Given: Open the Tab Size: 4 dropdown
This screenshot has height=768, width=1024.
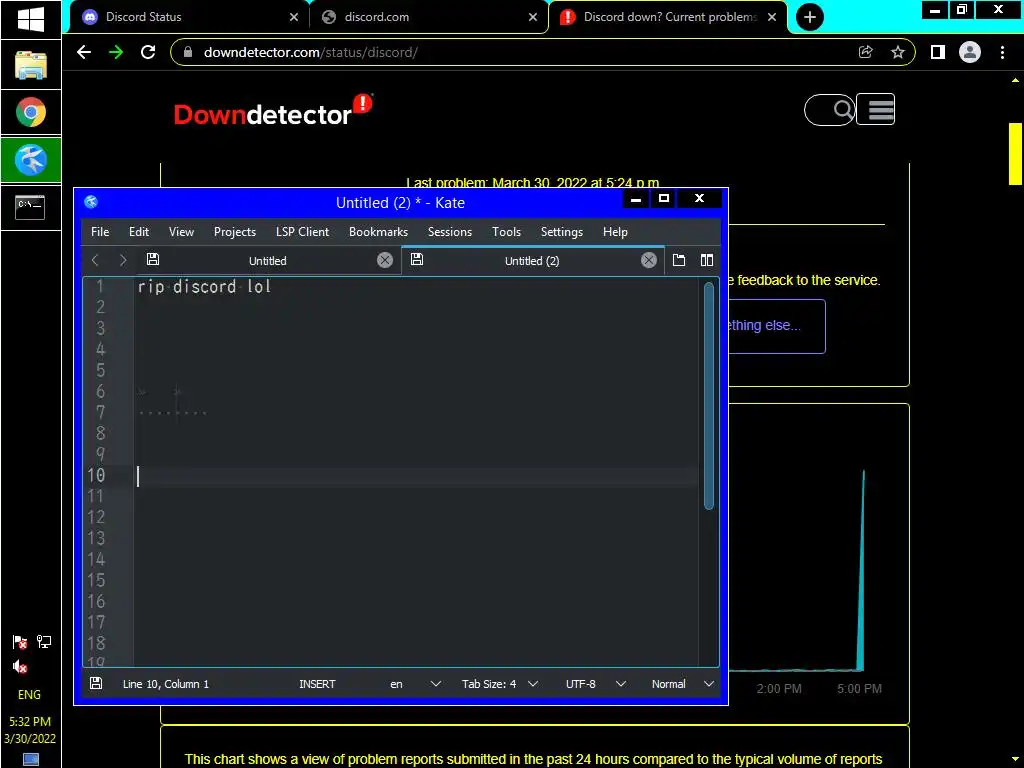Looking at the screenshot, I should [x=500, y=684].
